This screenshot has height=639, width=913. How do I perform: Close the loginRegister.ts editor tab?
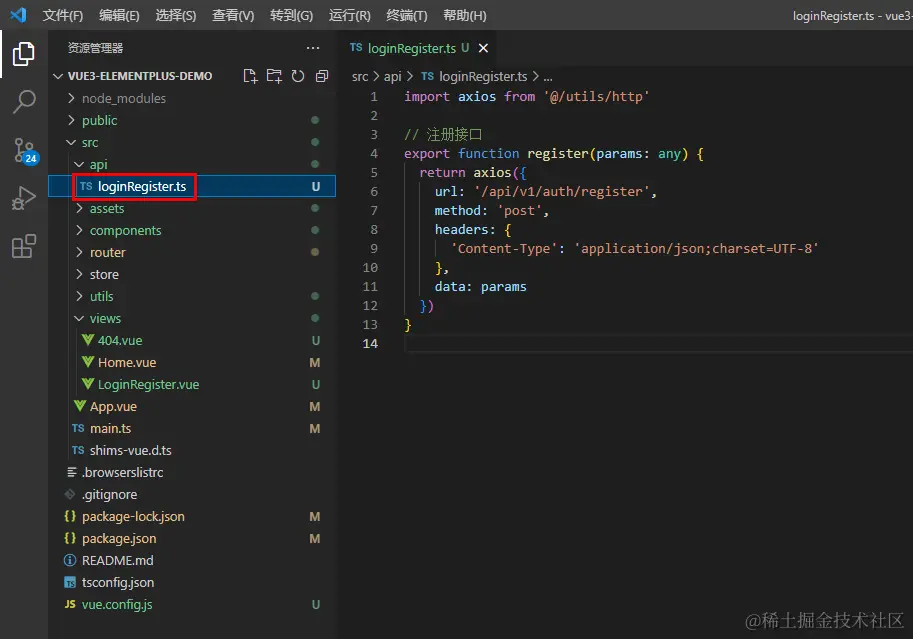point(483,48)
